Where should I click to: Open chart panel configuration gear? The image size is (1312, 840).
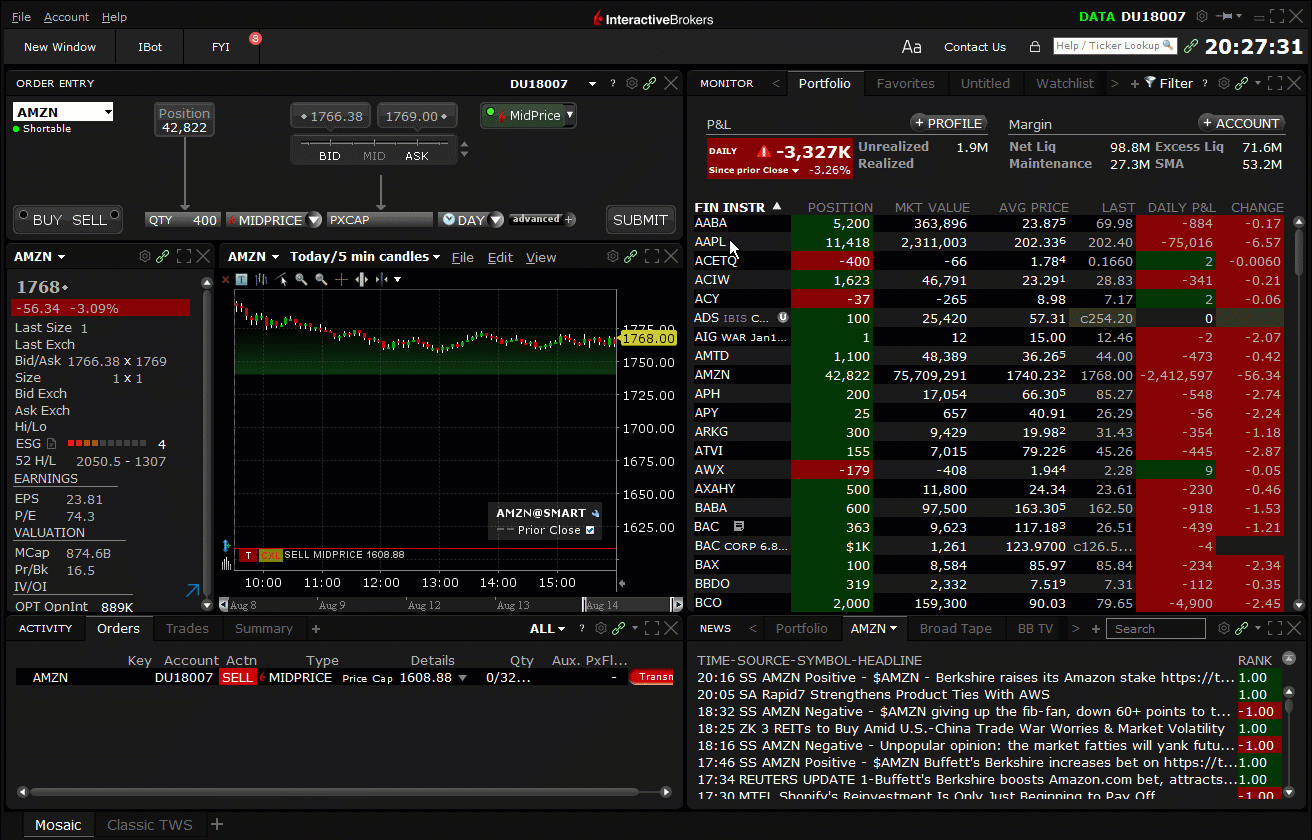click(613, 257)
